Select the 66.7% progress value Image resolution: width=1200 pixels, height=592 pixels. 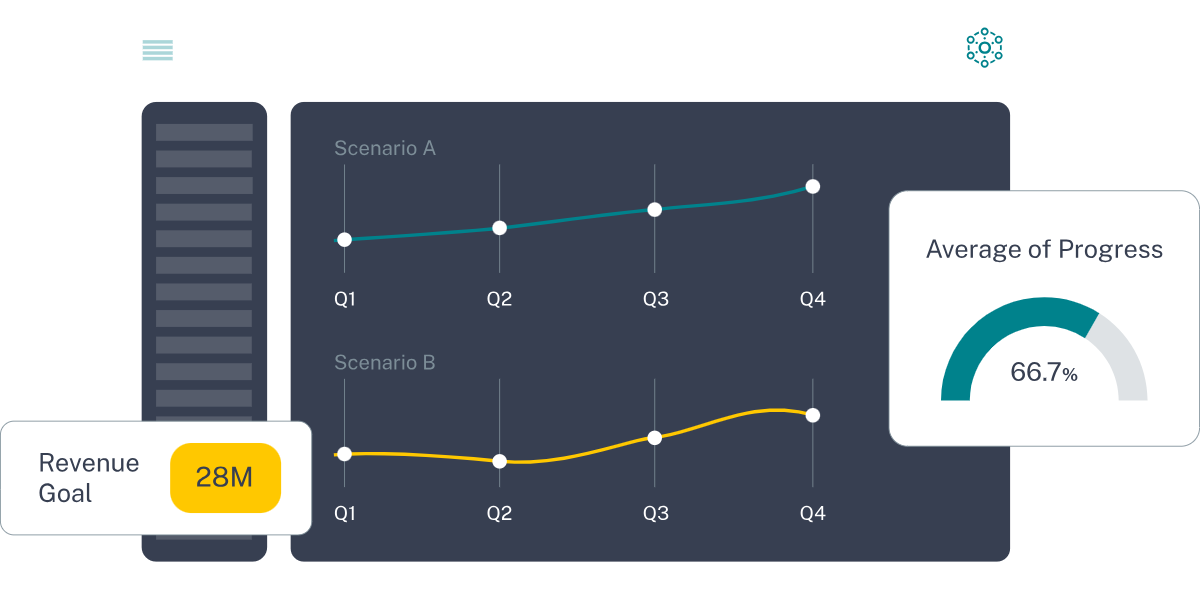click(1043, 373)
